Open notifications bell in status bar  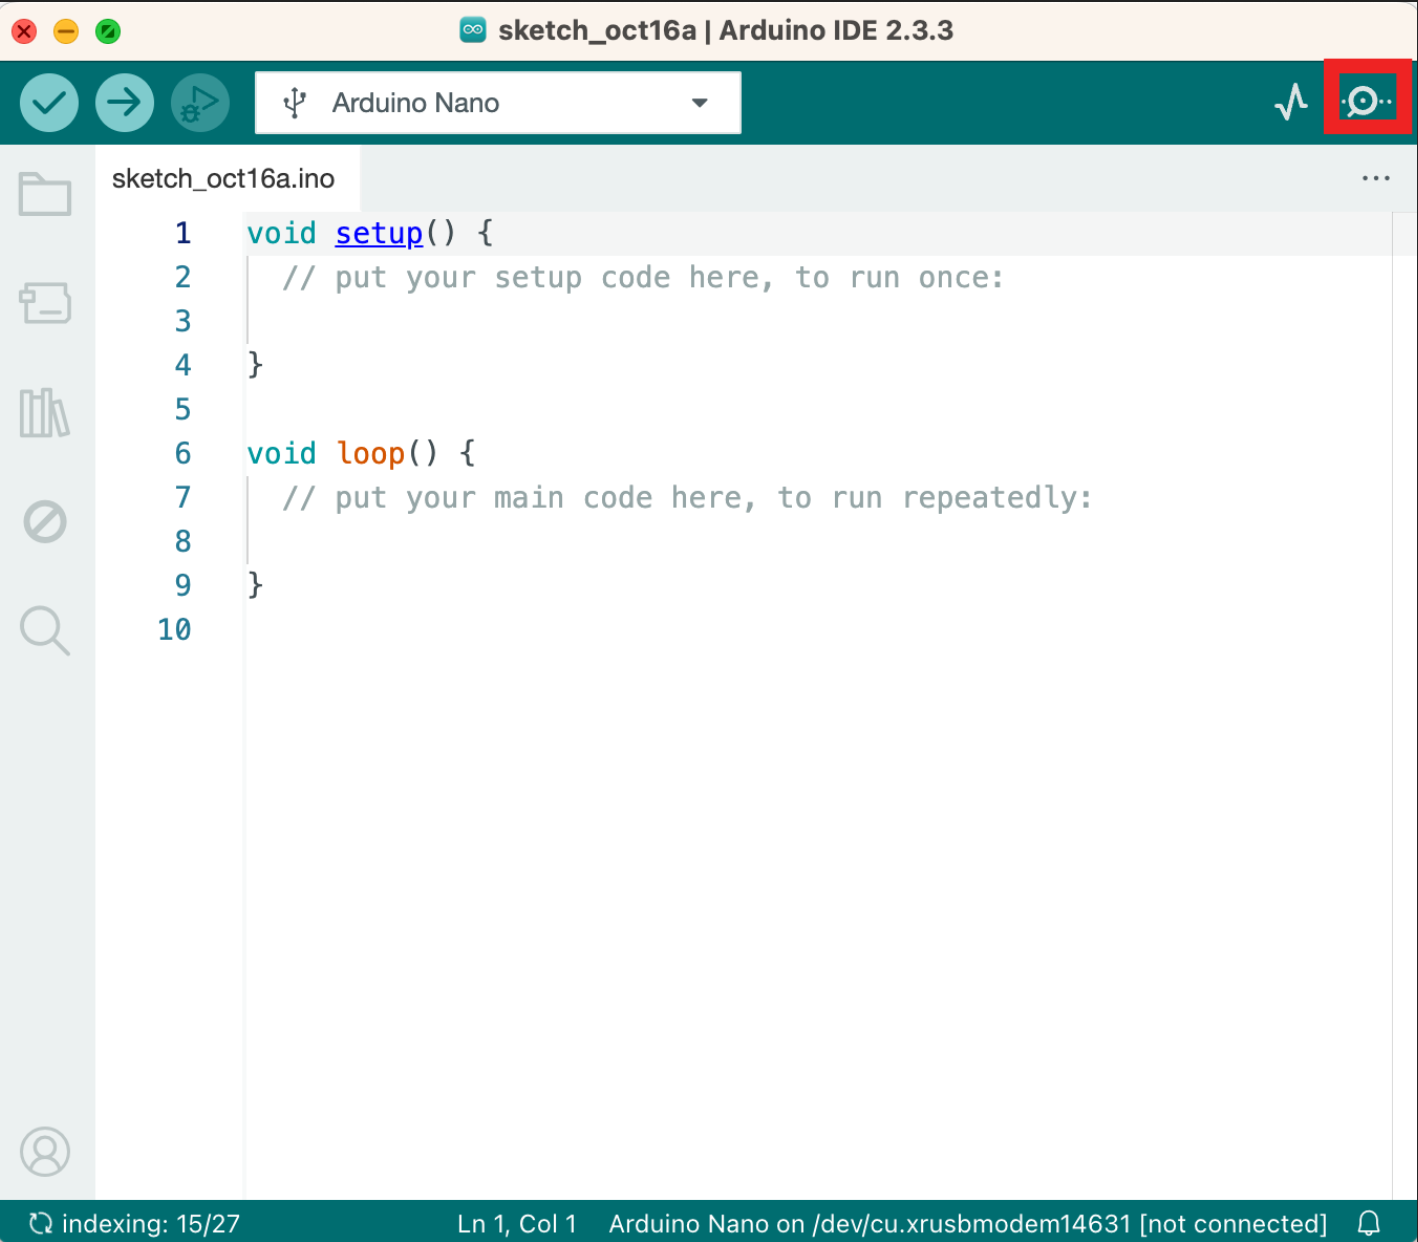(x=1369, y=1223)
